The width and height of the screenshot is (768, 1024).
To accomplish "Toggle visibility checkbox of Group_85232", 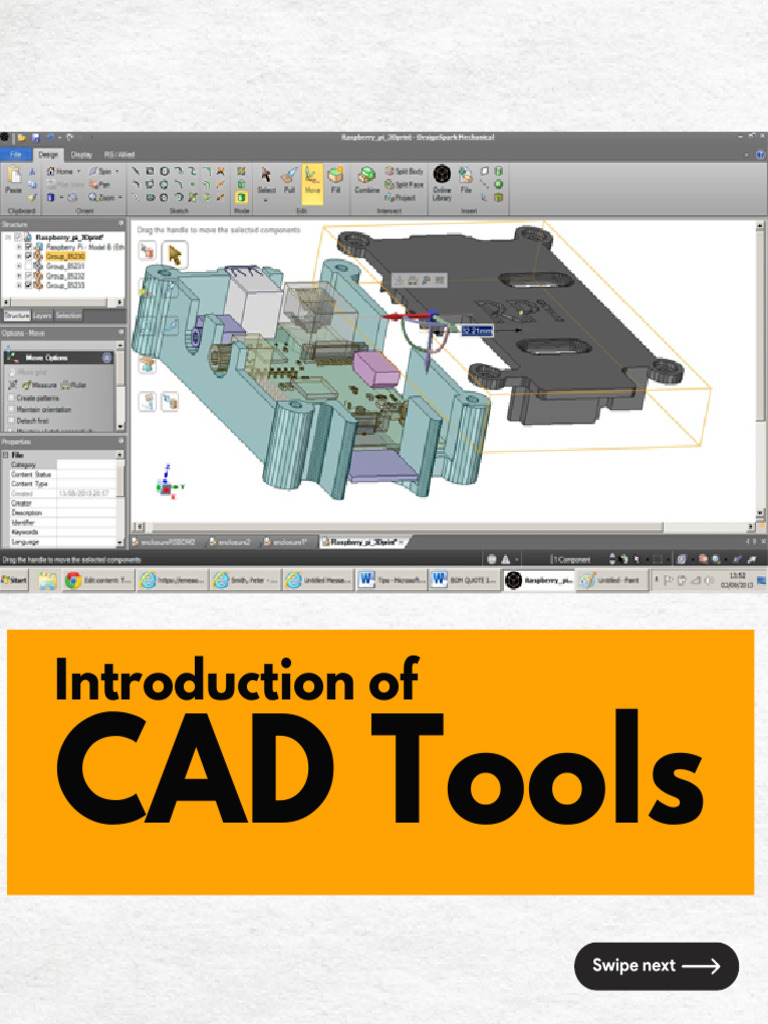I will click(x=28, y=276).
